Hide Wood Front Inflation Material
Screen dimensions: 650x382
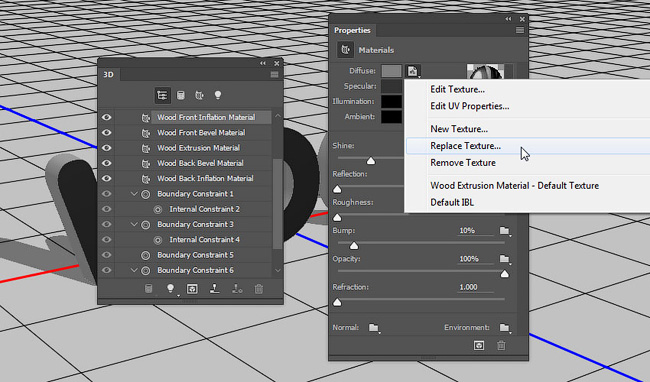tap(107, 117)
